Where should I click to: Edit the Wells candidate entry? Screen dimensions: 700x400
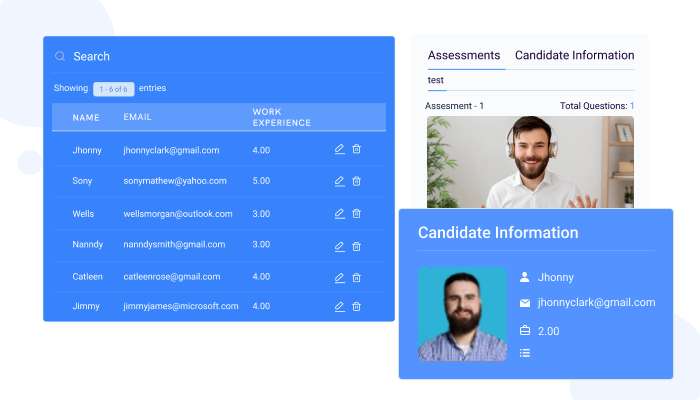point(340,214)
